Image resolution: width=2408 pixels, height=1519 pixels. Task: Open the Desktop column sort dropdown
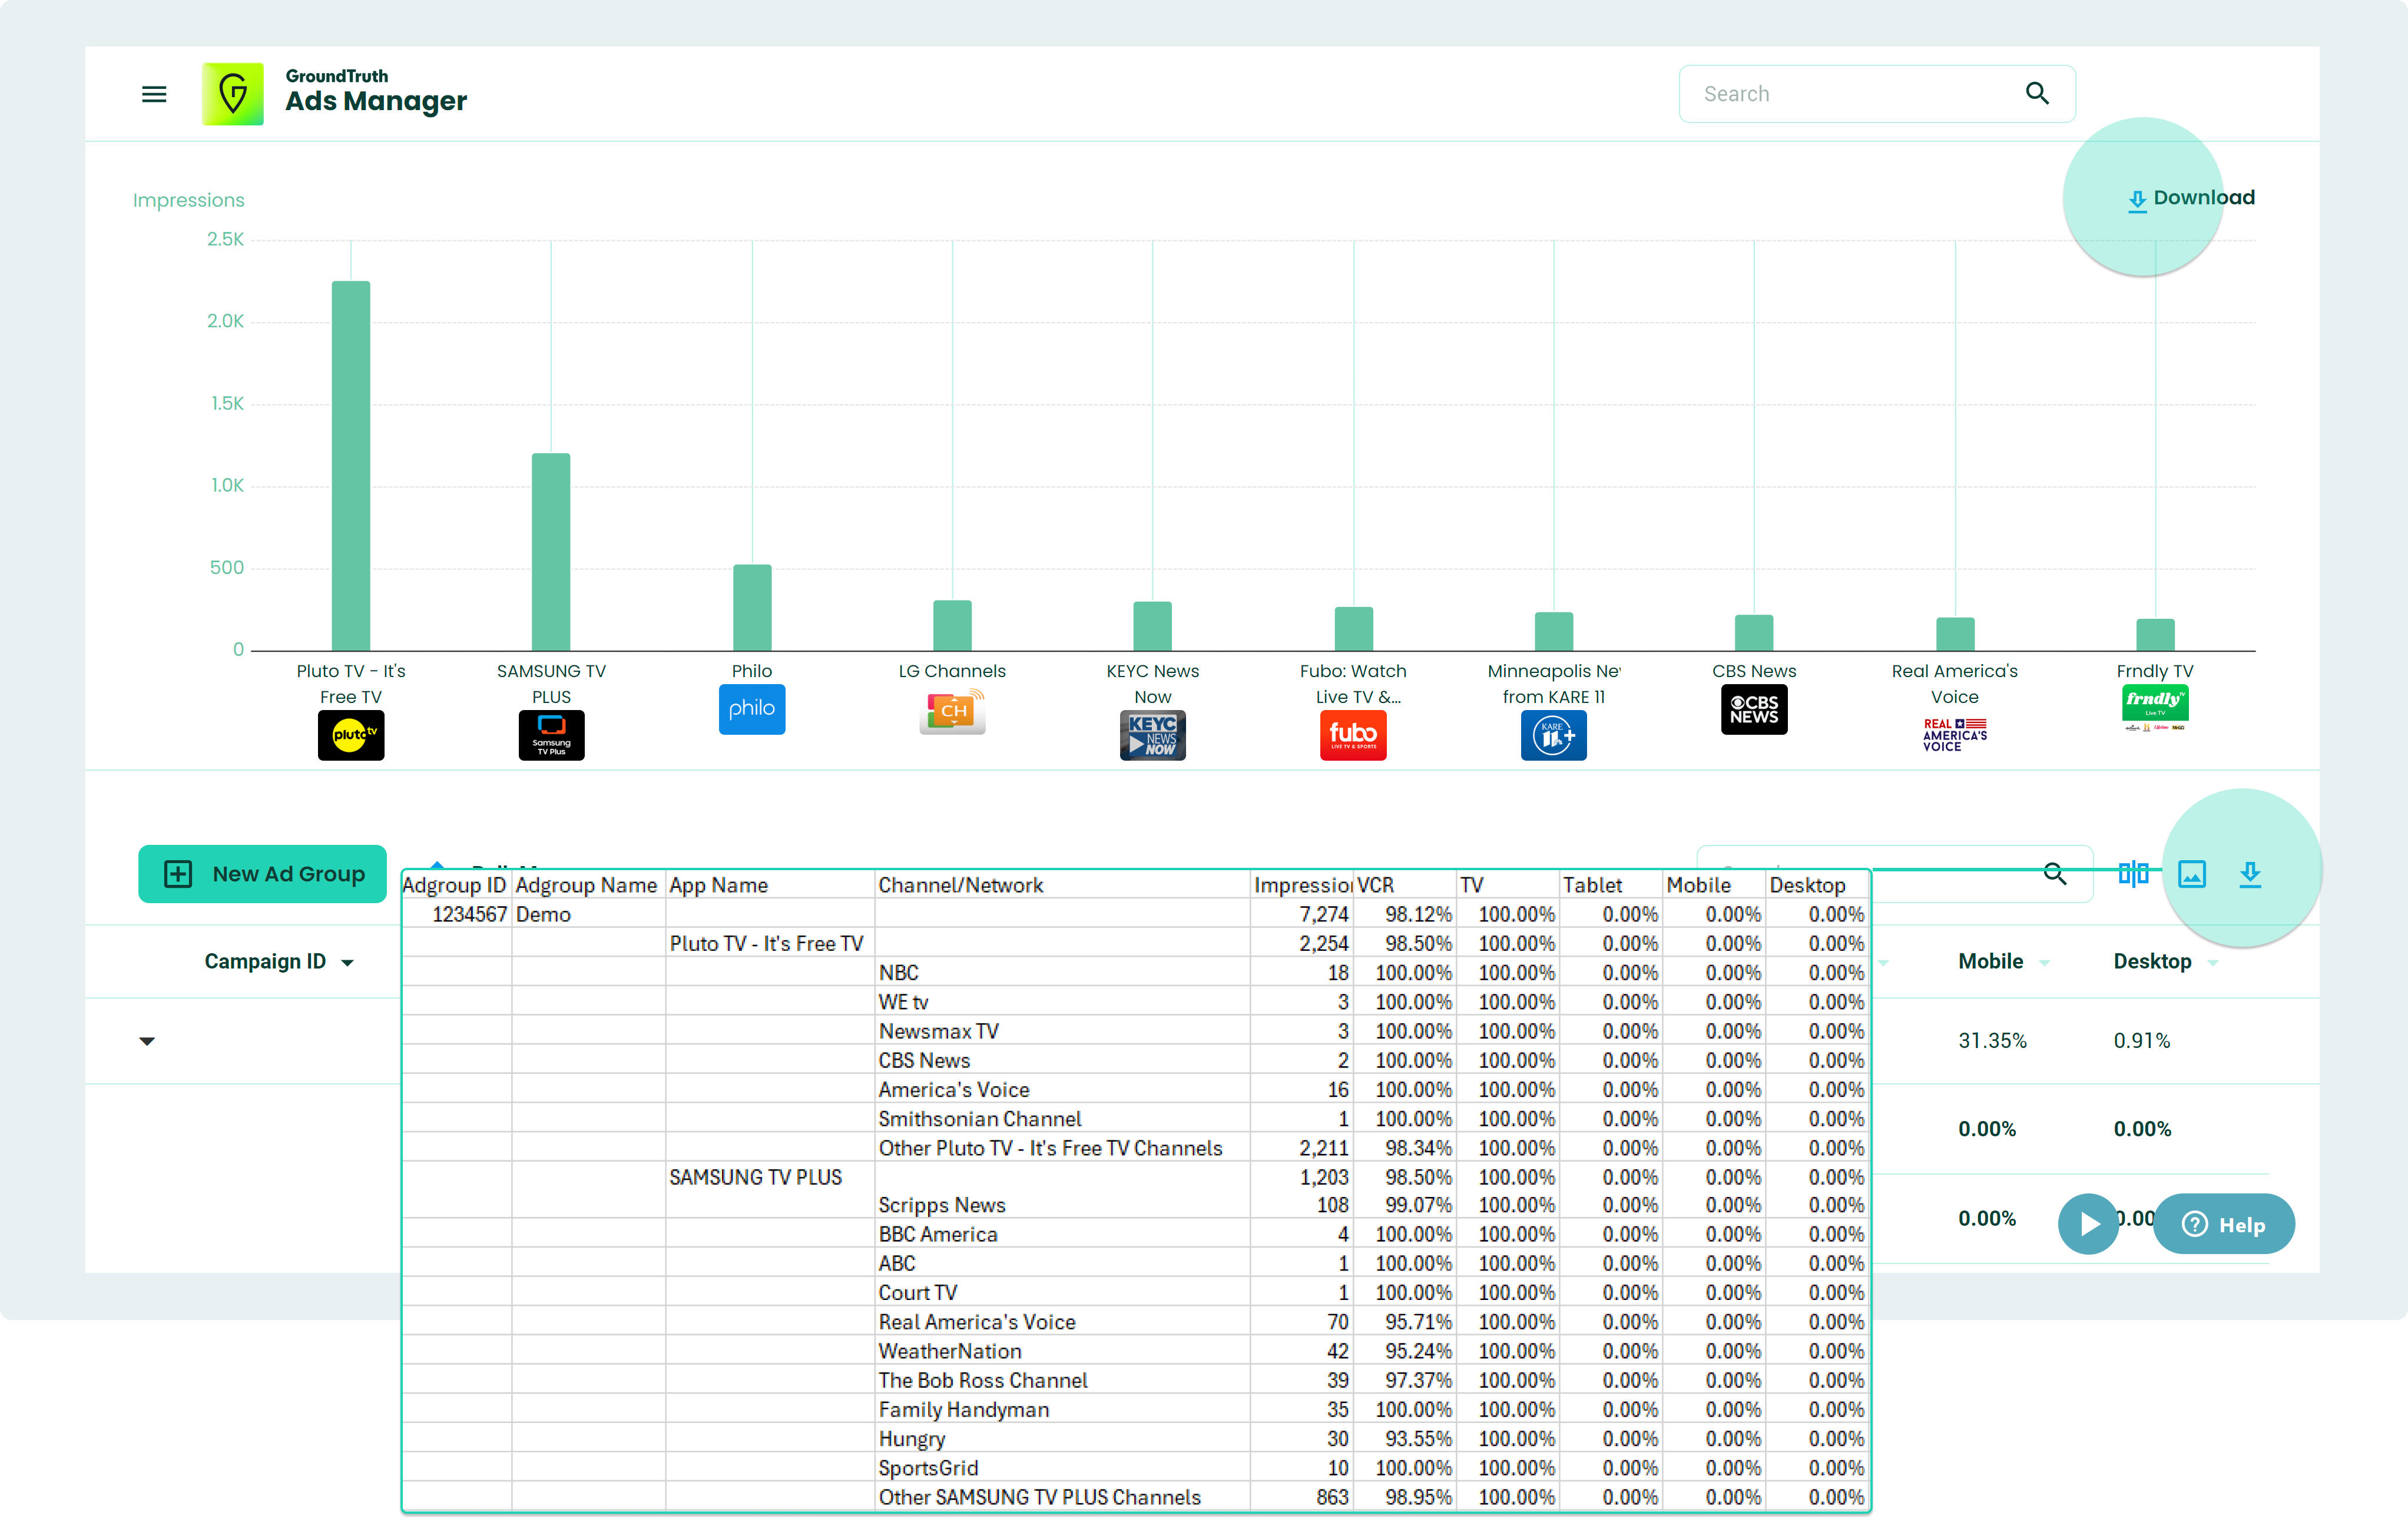coord(2213,963)
